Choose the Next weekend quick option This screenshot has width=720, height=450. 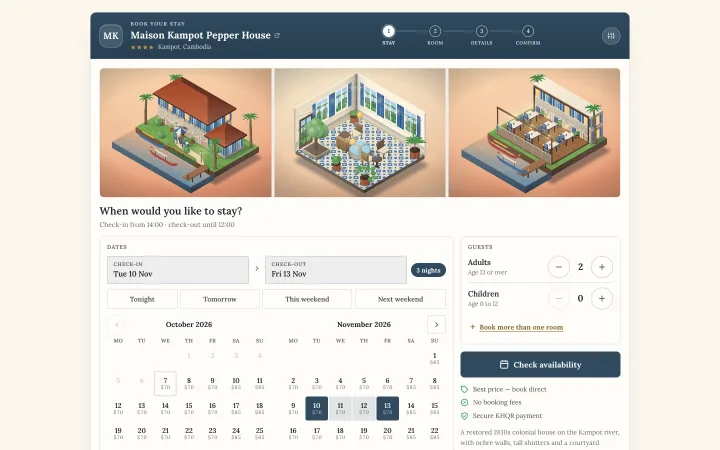pos(400,299)
